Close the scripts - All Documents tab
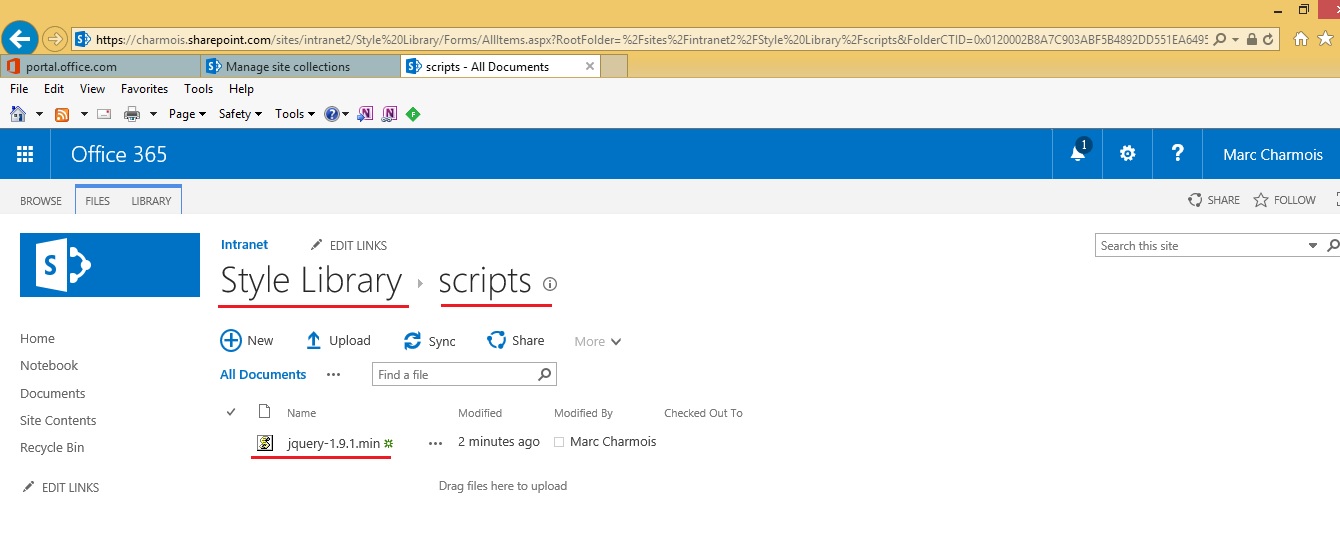 pos(589,66)
